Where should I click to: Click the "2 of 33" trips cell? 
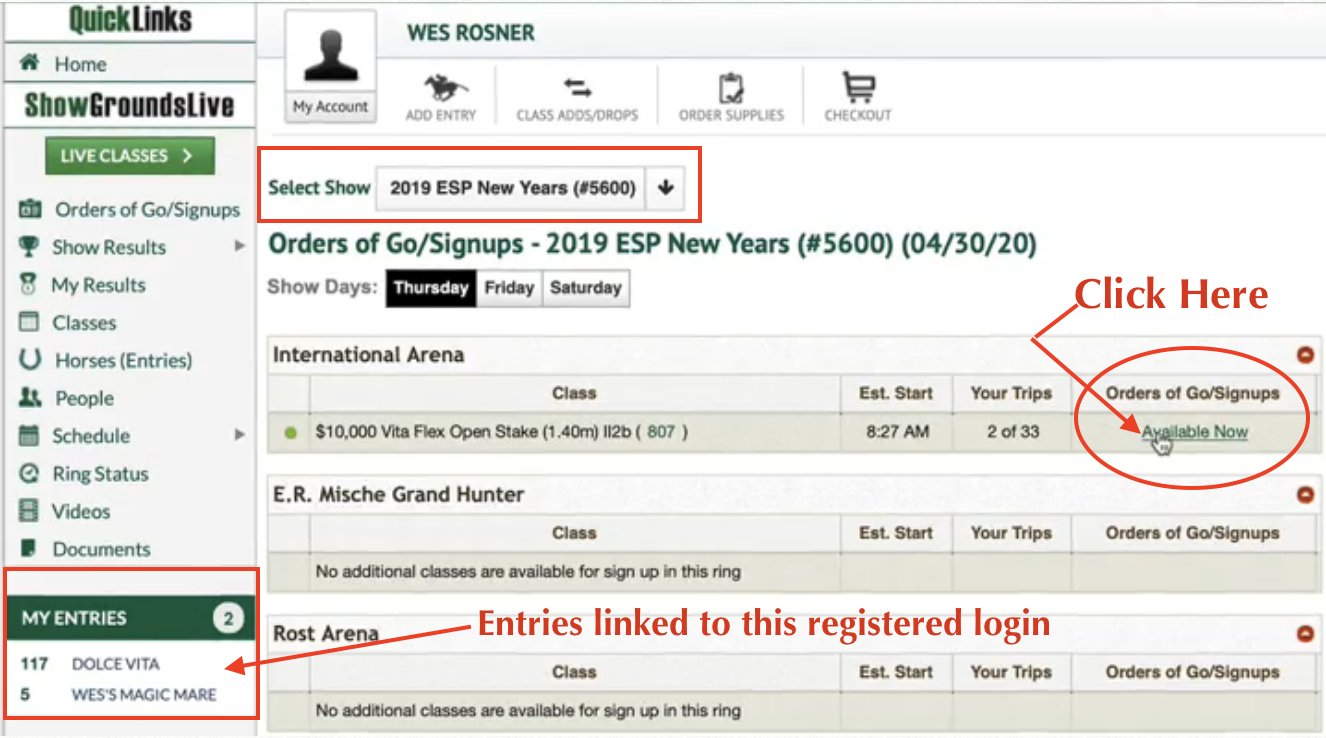pos(1011,432)
